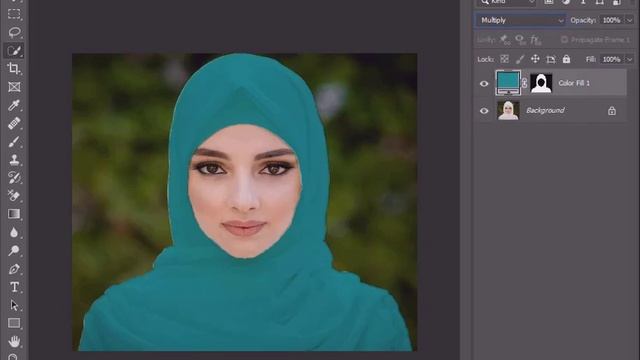Click the Fill label
This screenshot has width=640, height=360.
(591, 60)
